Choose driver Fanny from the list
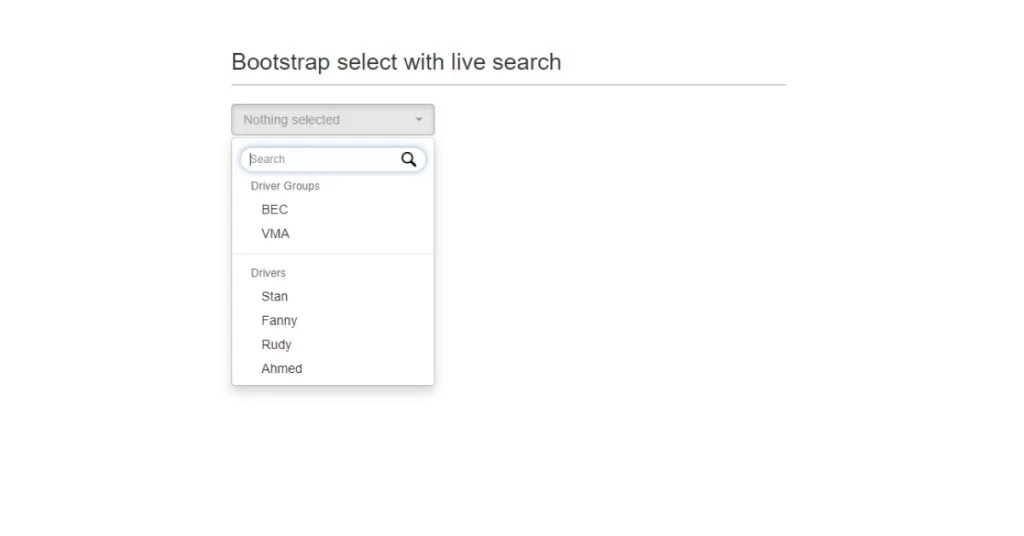 point(332,321)
